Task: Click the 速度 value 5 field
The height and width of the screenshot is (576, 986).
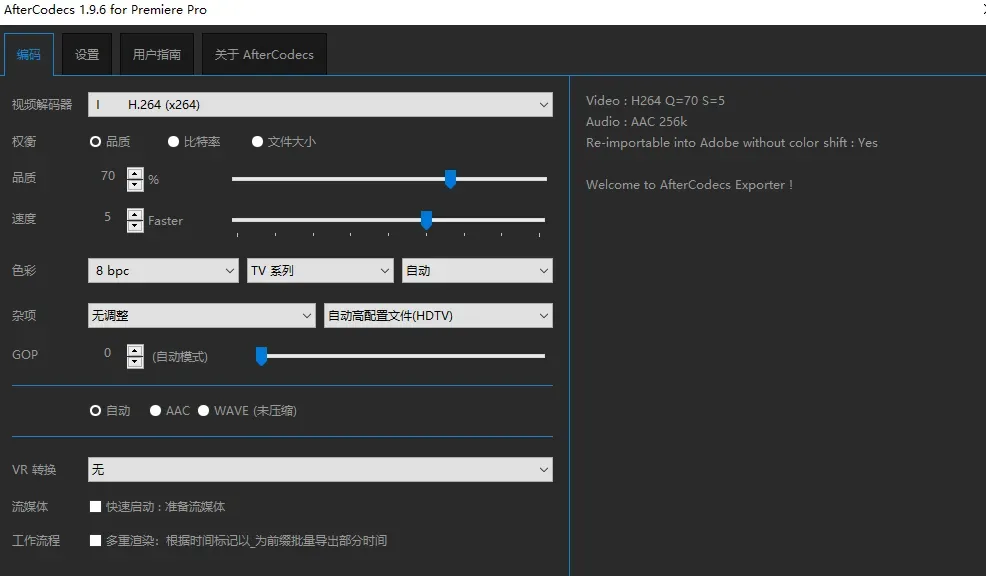Action: [108, 216]
